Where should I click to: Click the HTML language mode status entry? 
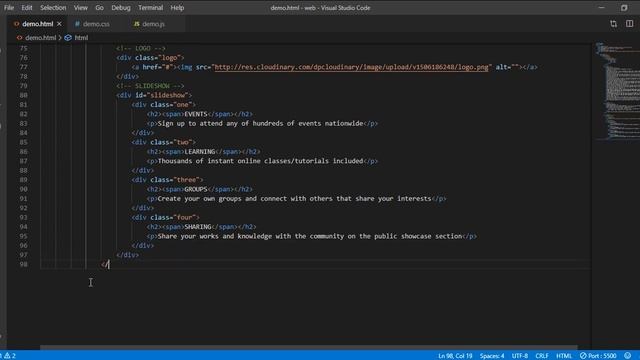point(564,356)
